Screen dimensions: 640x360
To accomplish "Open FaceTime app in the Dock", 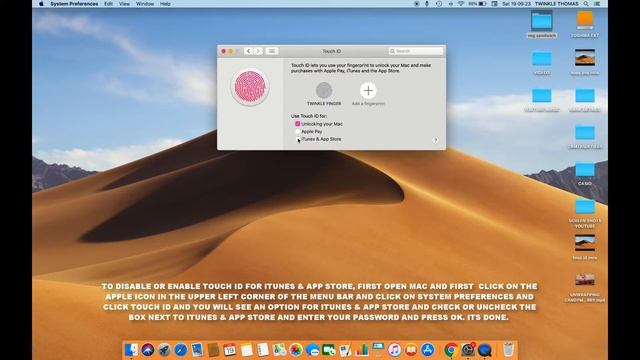I will point(329,350).
